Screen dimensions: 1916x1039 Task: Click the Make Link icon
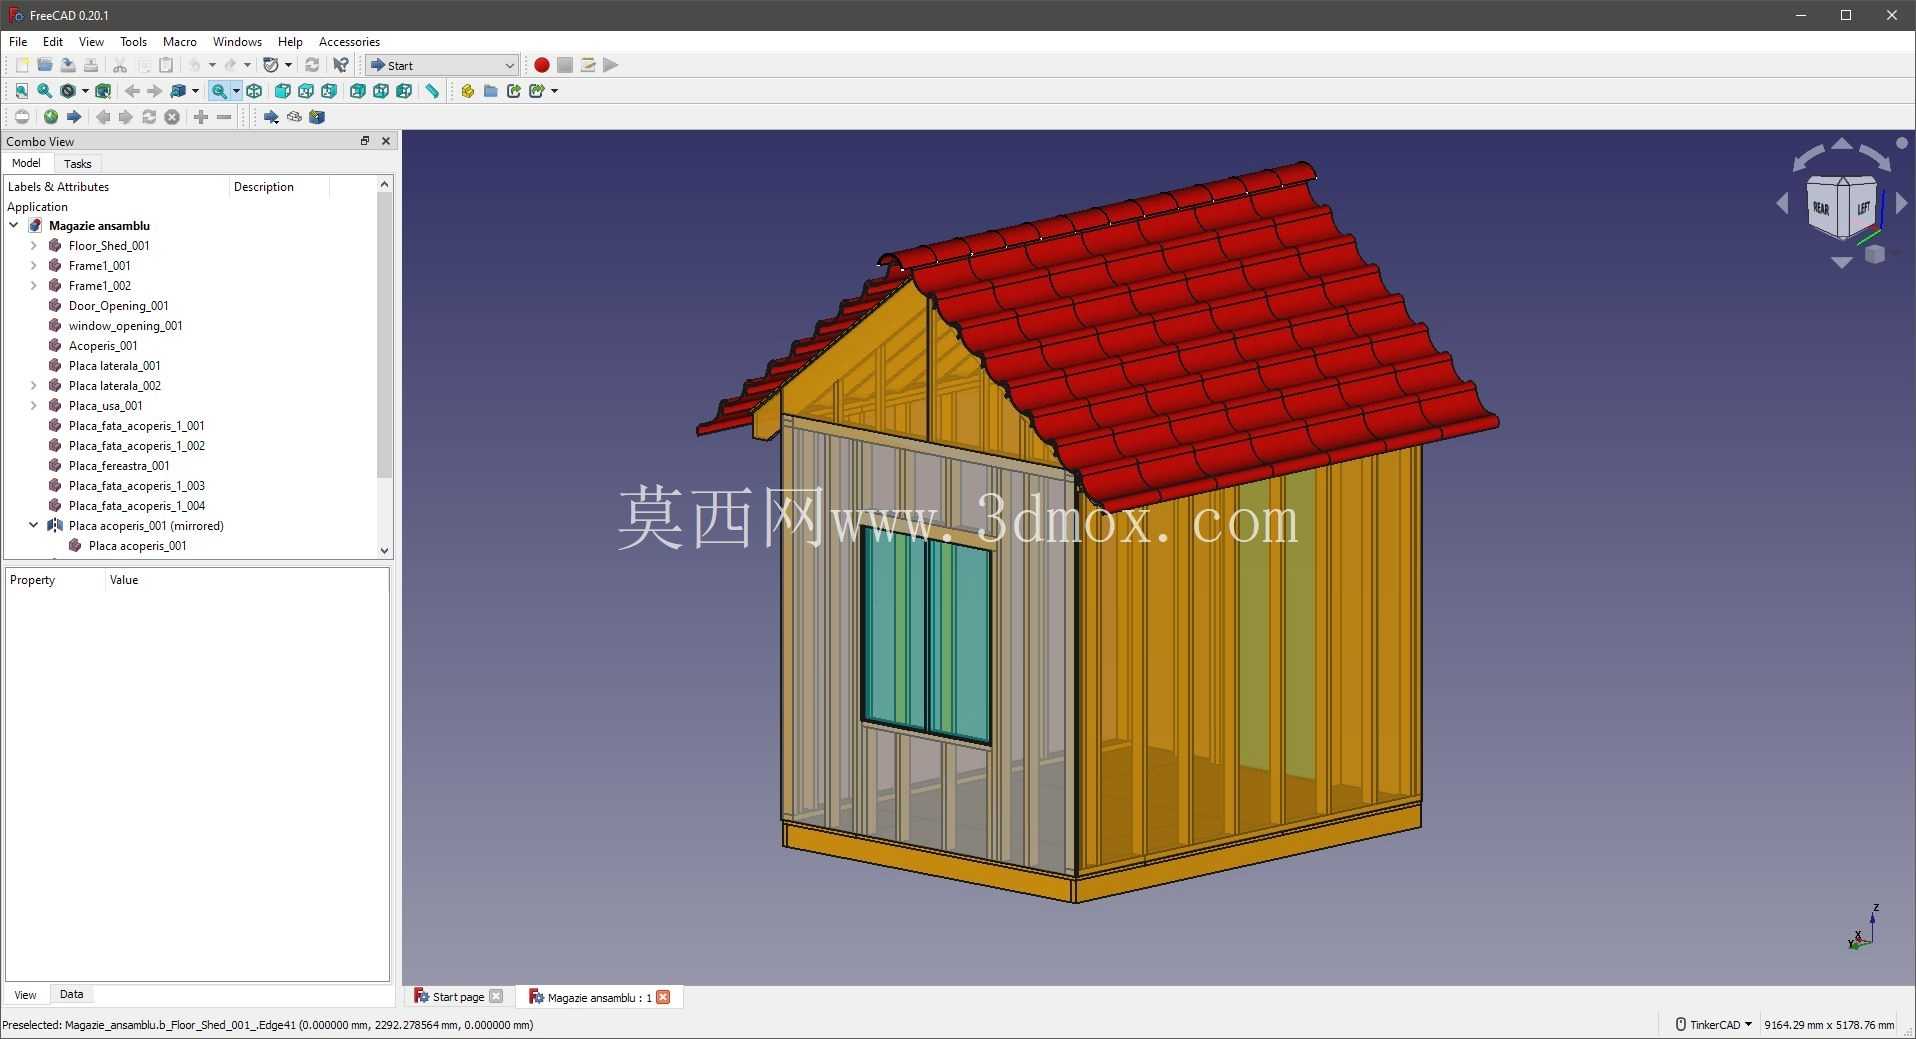tap(514, 91)
